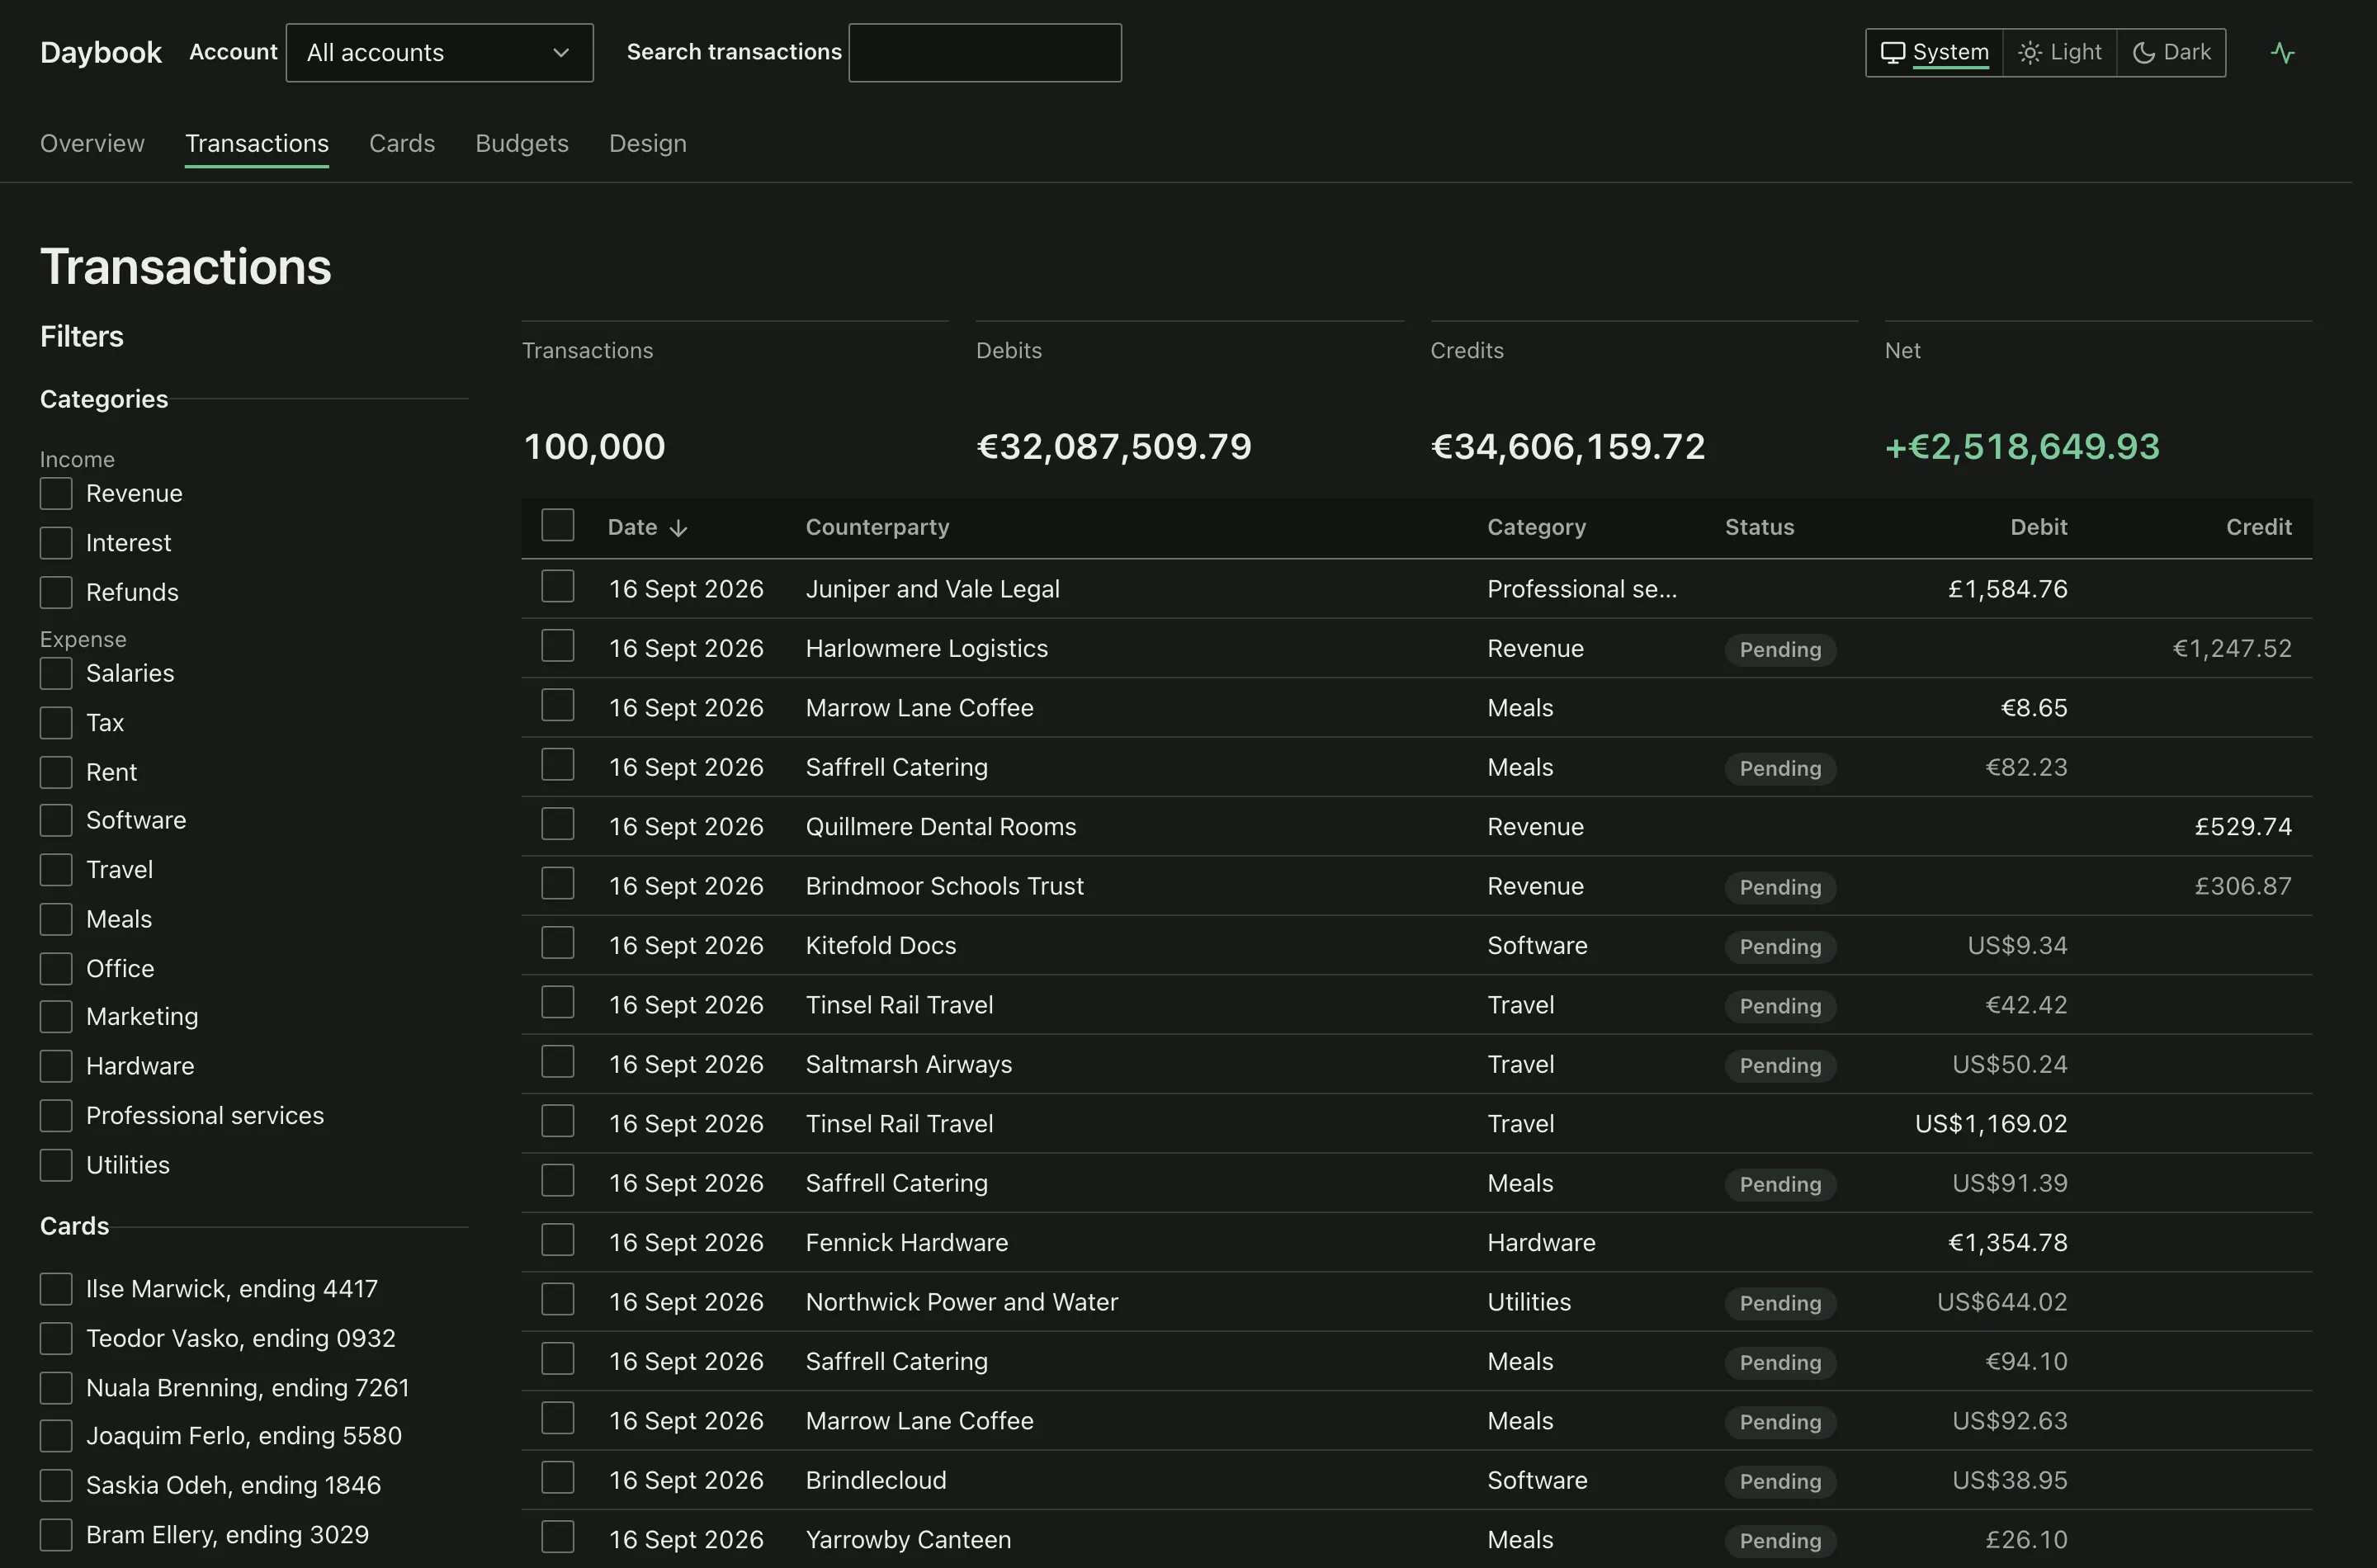Viewport: 2377px width, 1568px height.
Task: Click the Credit column header
Action: pyautogui.click(x=2258, y=528)
